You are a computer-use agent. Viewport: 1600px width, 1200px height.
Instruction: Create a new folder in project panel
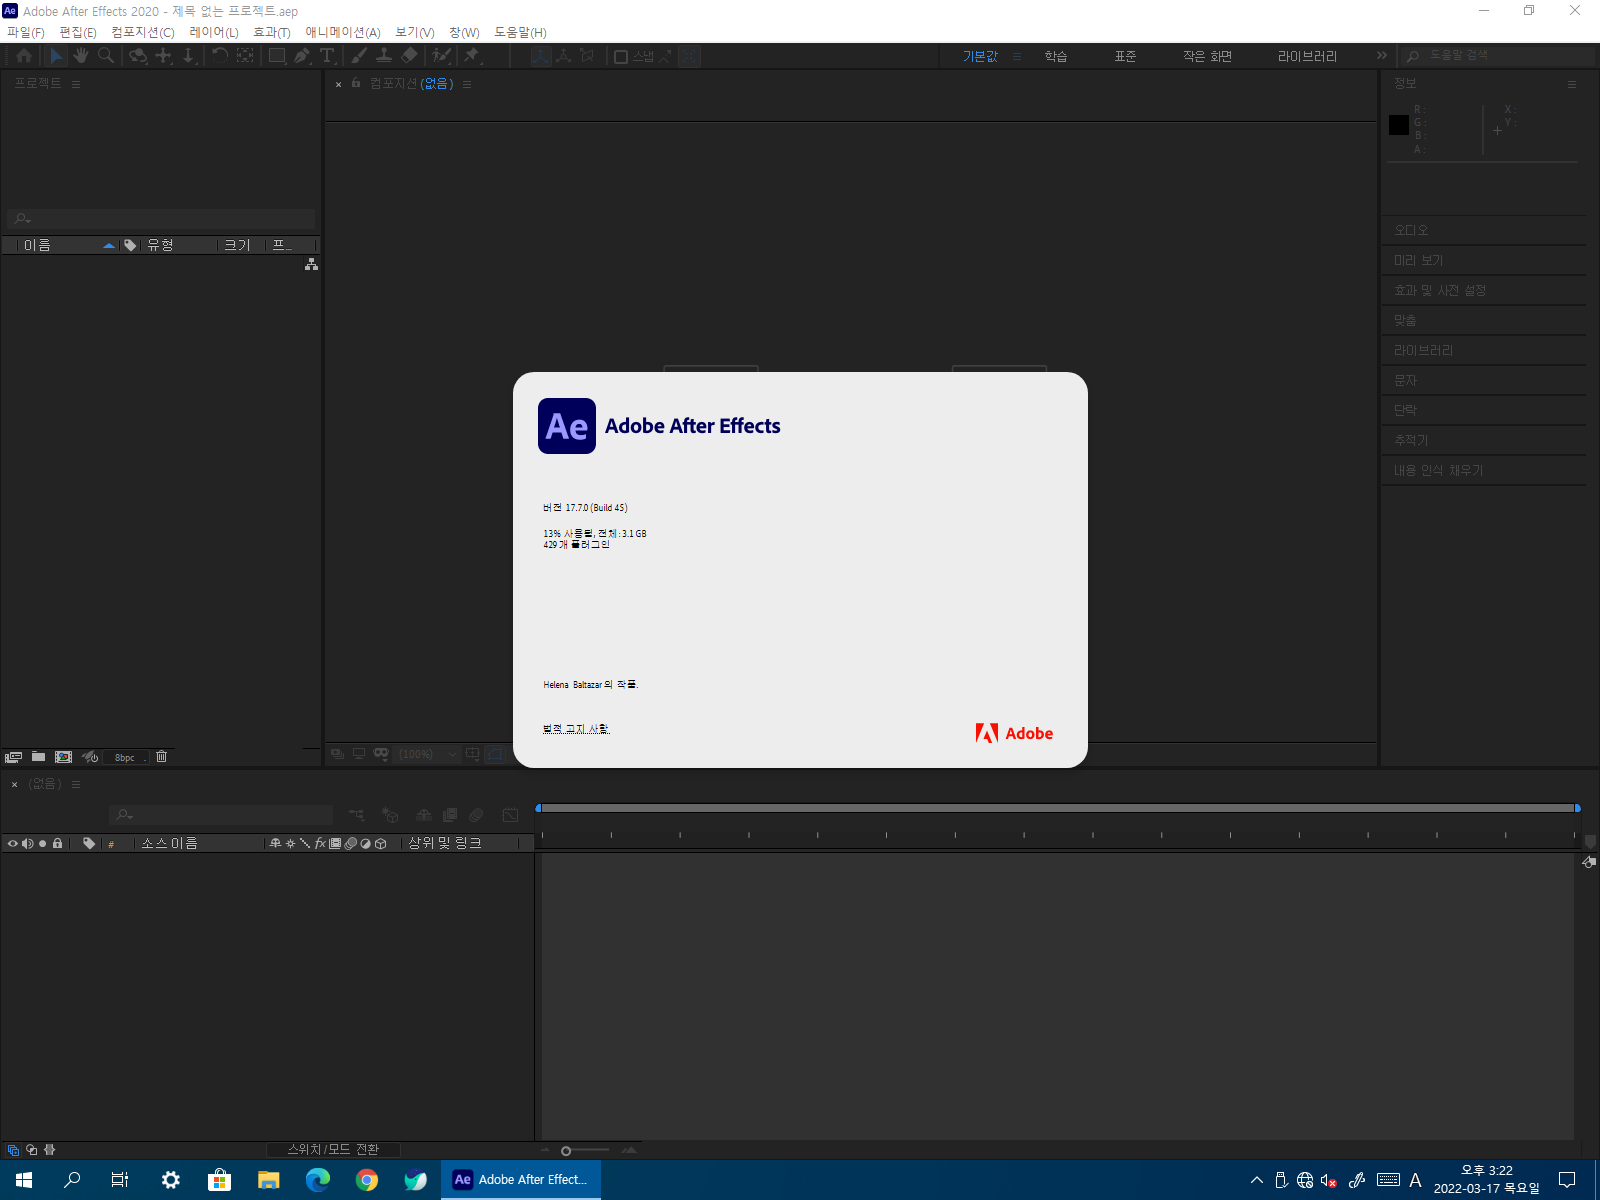[38, 757]
